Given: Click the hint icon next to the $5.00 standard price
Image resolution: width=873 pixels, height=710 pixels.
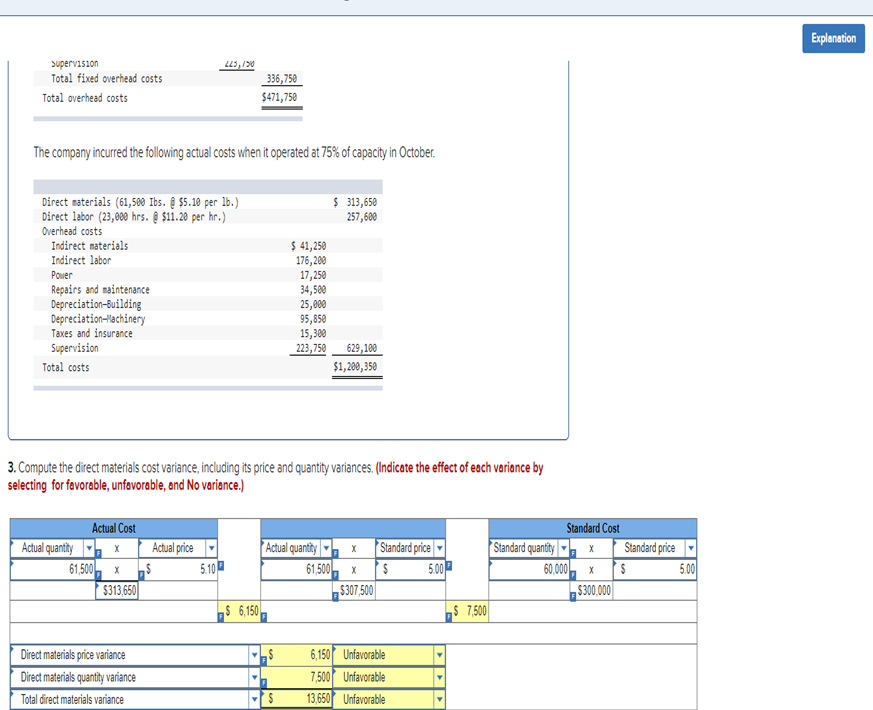Looking at the screenshot, I should point(449,566).
